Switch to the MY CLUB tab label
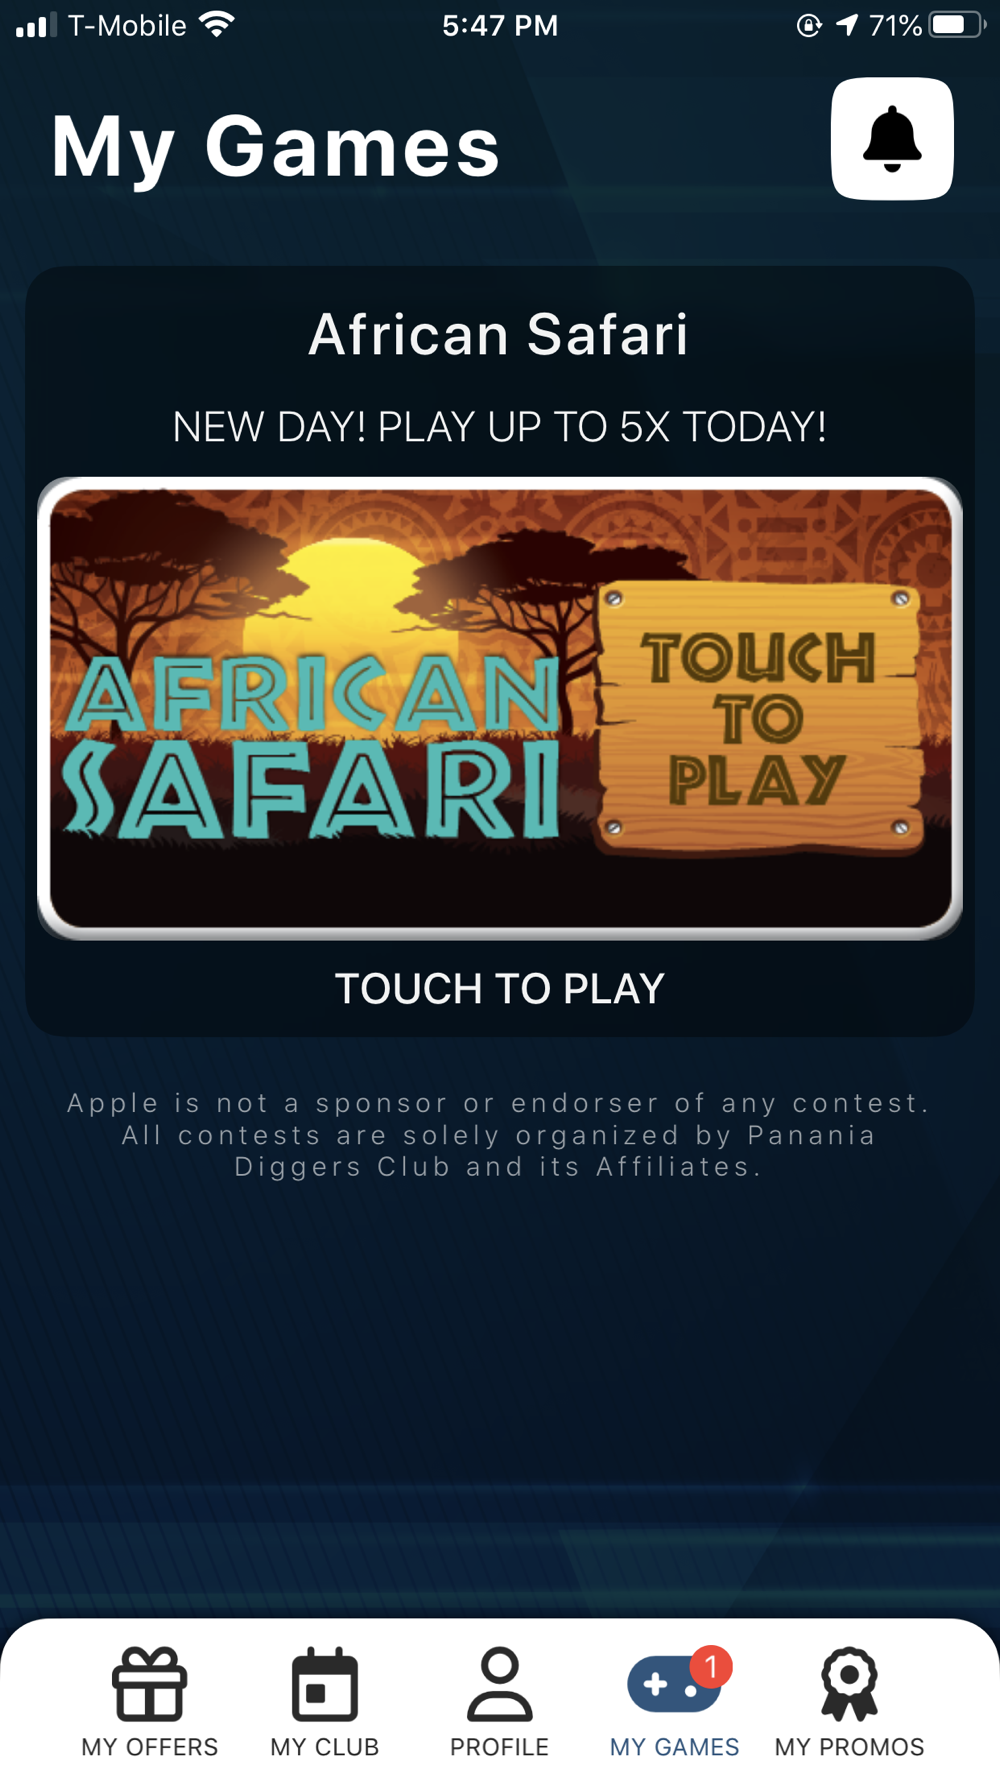 tap(325, 1747)
